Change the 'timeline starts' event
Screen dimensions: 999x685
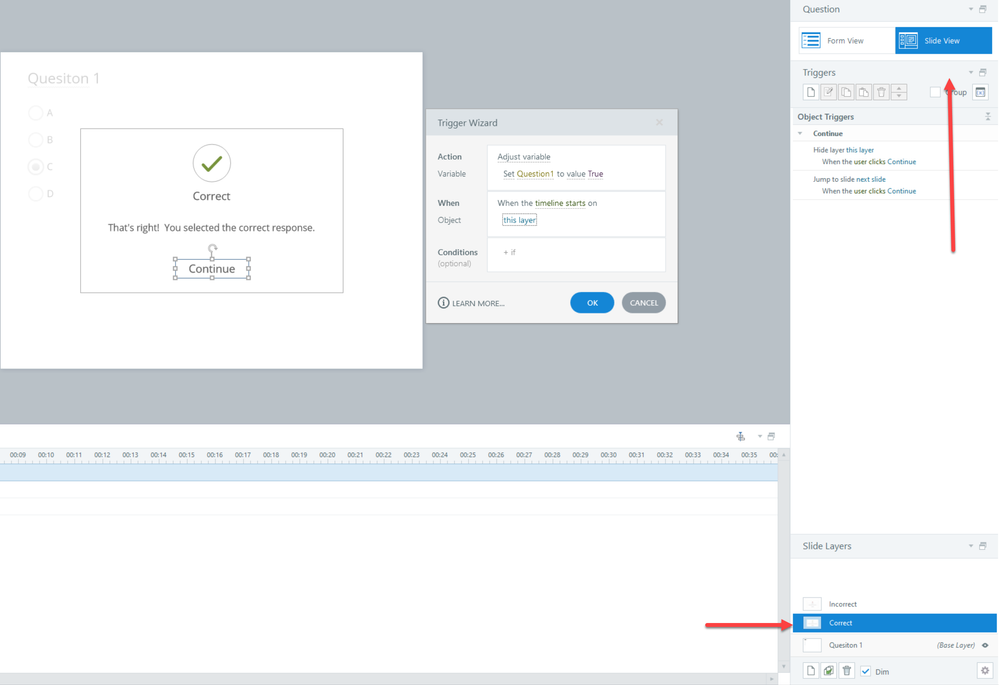tap(560, 203)
